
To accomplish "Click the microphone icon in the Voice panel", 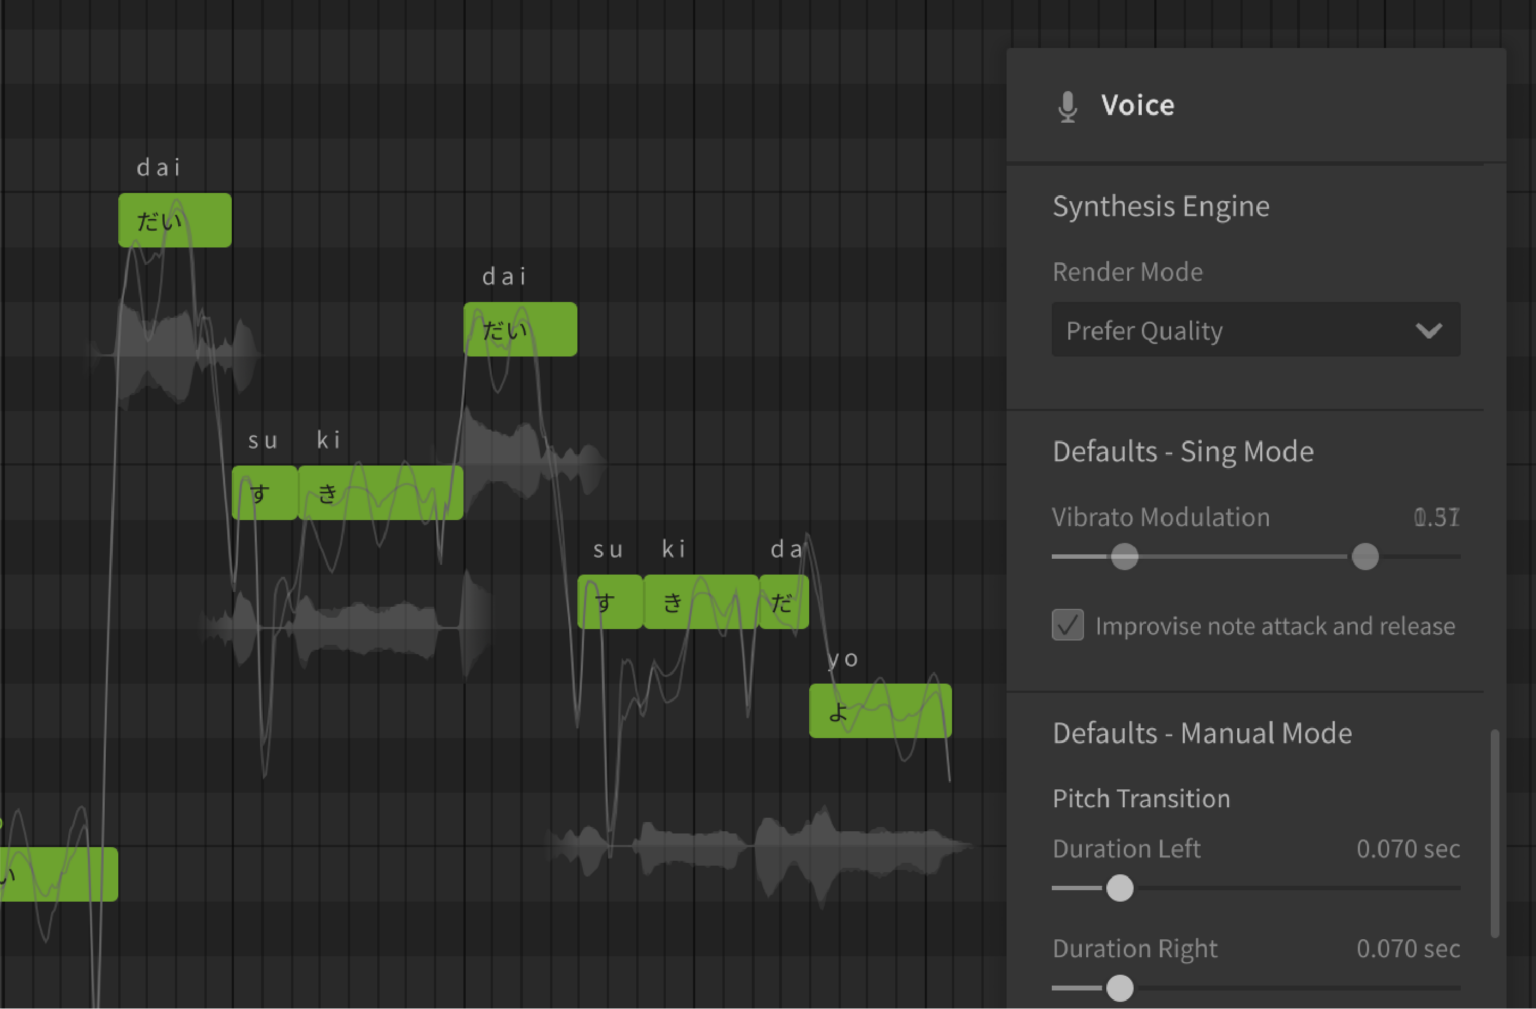I will [1067, 106].
